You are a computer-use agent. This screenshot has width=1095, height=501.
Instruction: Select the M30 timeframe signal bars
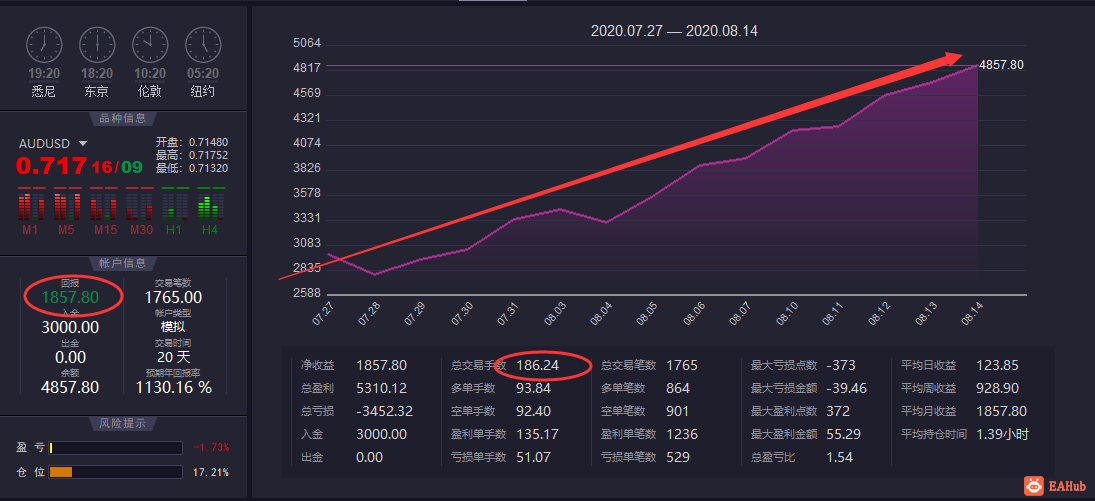pos(139,204)
